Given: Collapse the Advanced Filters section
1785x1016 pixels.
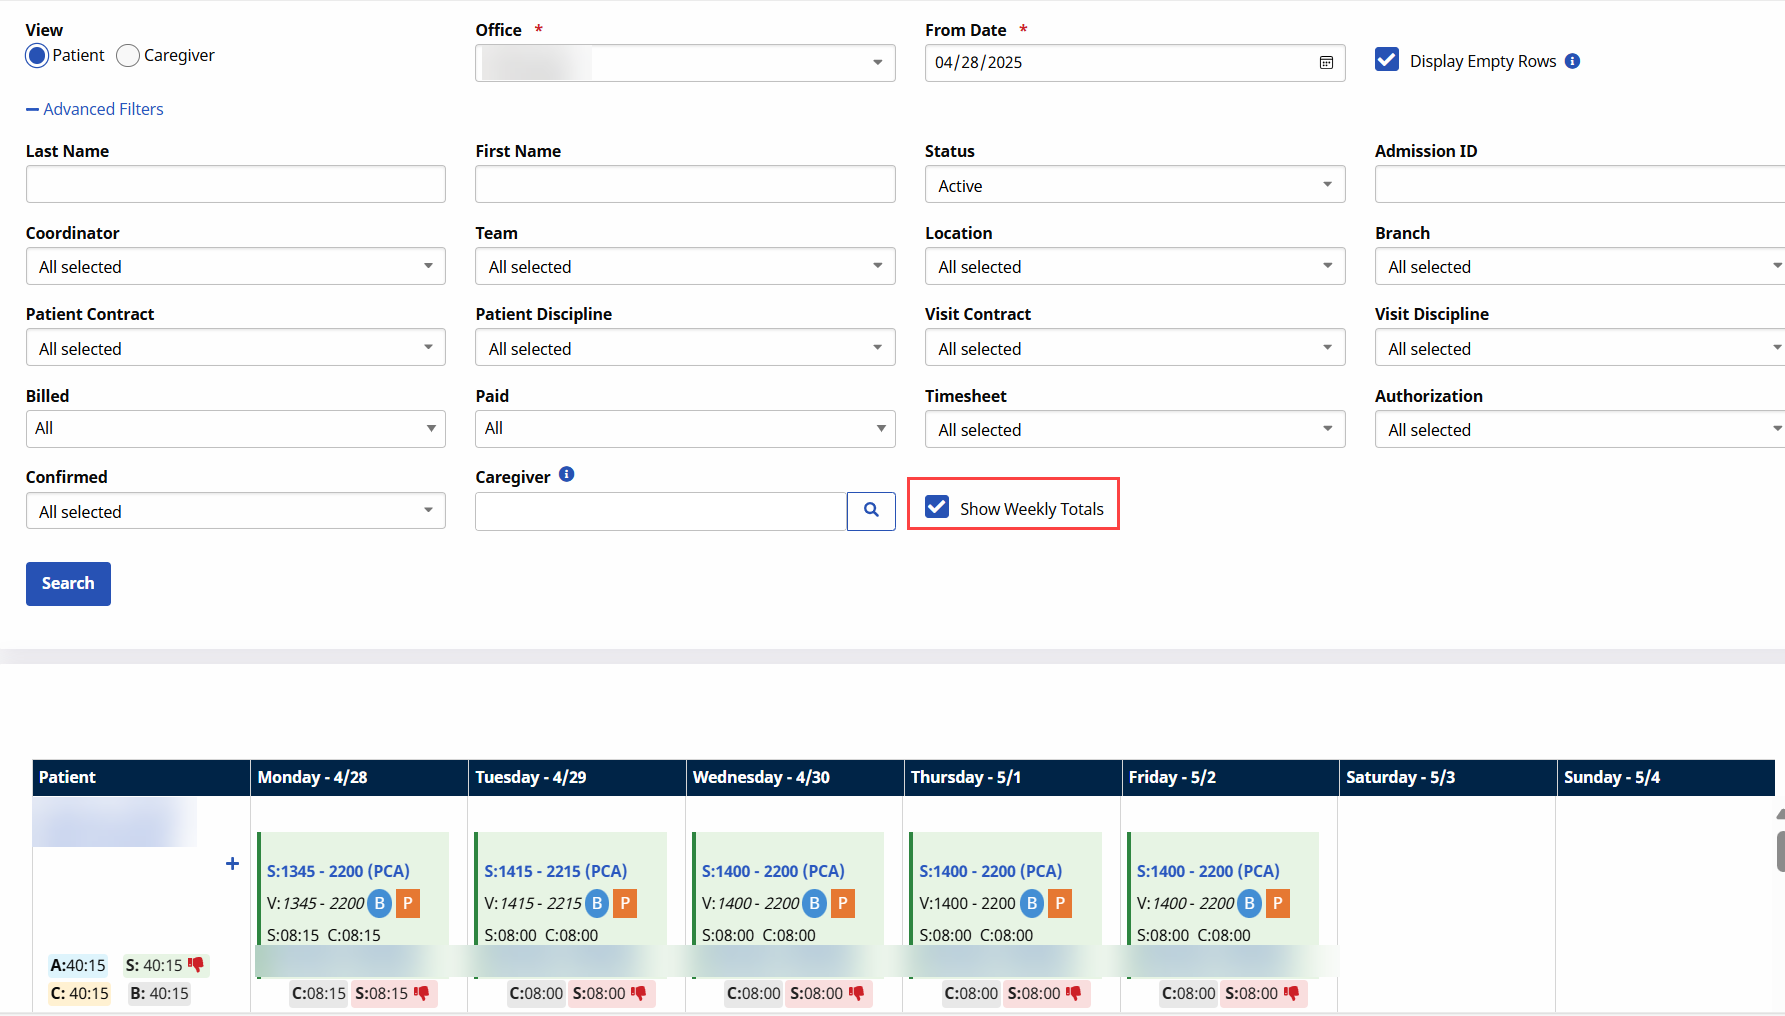Looking at the screenshot, I should click(x=95, y=108).
